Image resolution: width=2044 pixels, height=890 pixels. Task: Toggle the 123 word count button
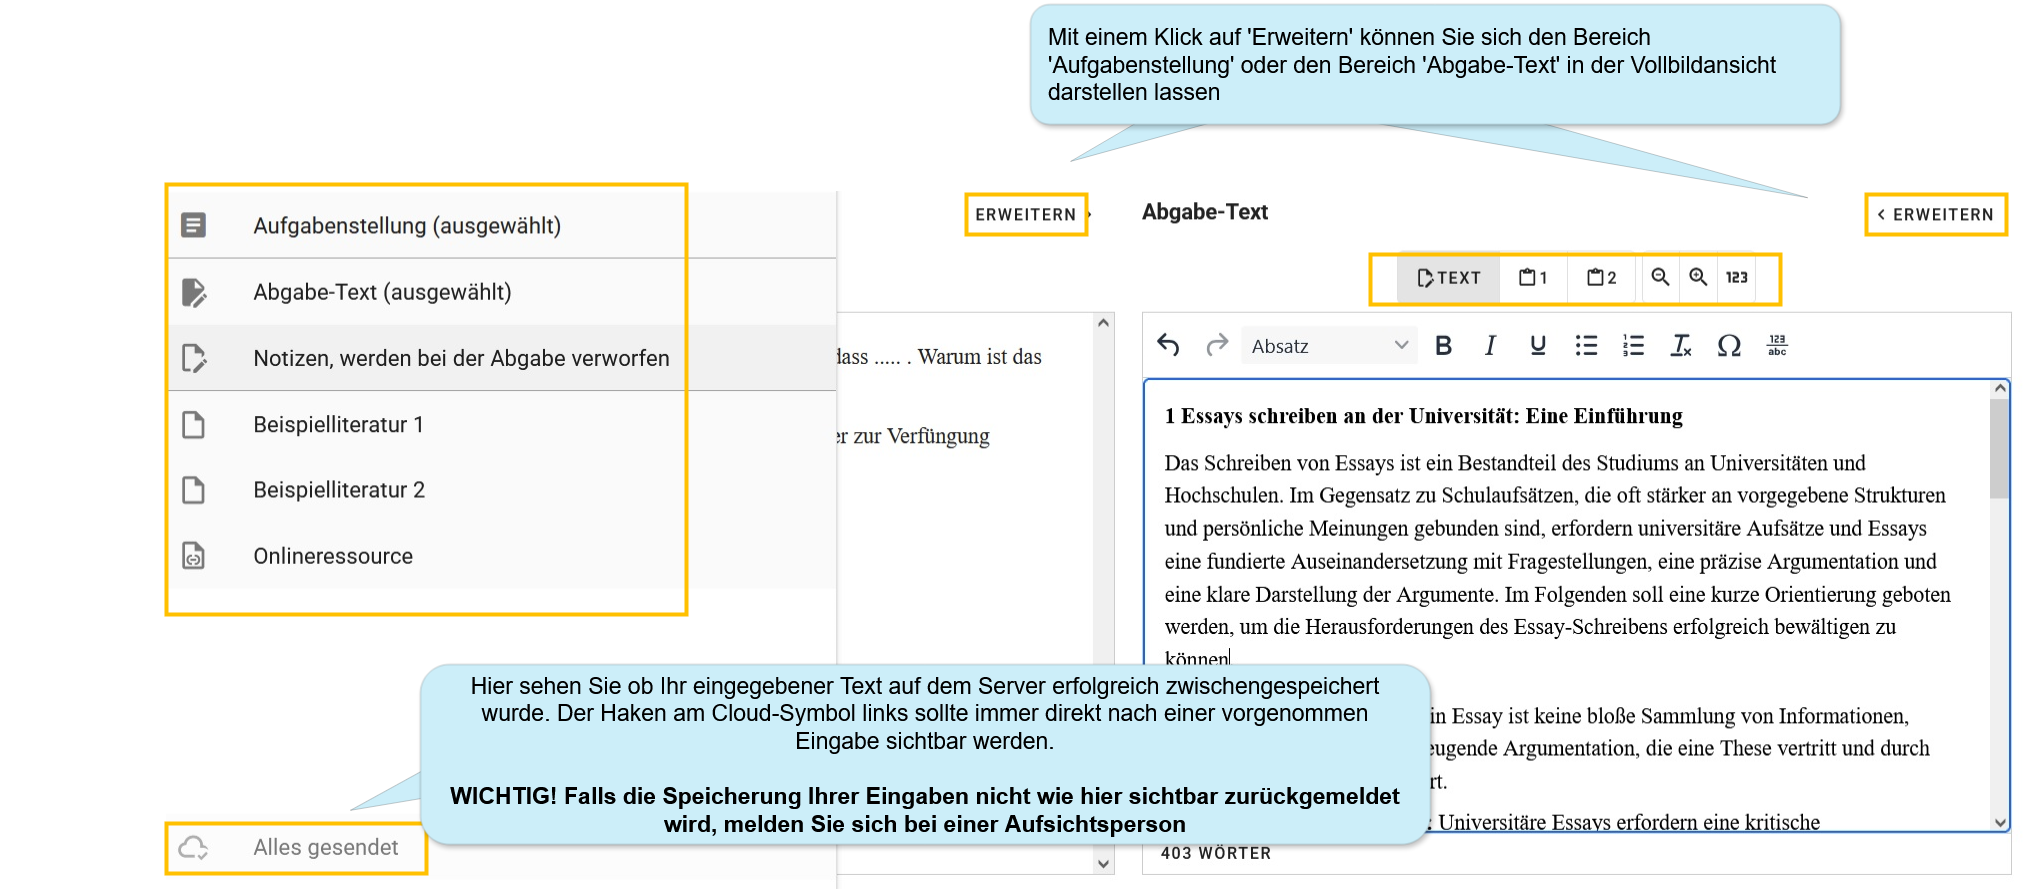click(x=1737, y=277)
